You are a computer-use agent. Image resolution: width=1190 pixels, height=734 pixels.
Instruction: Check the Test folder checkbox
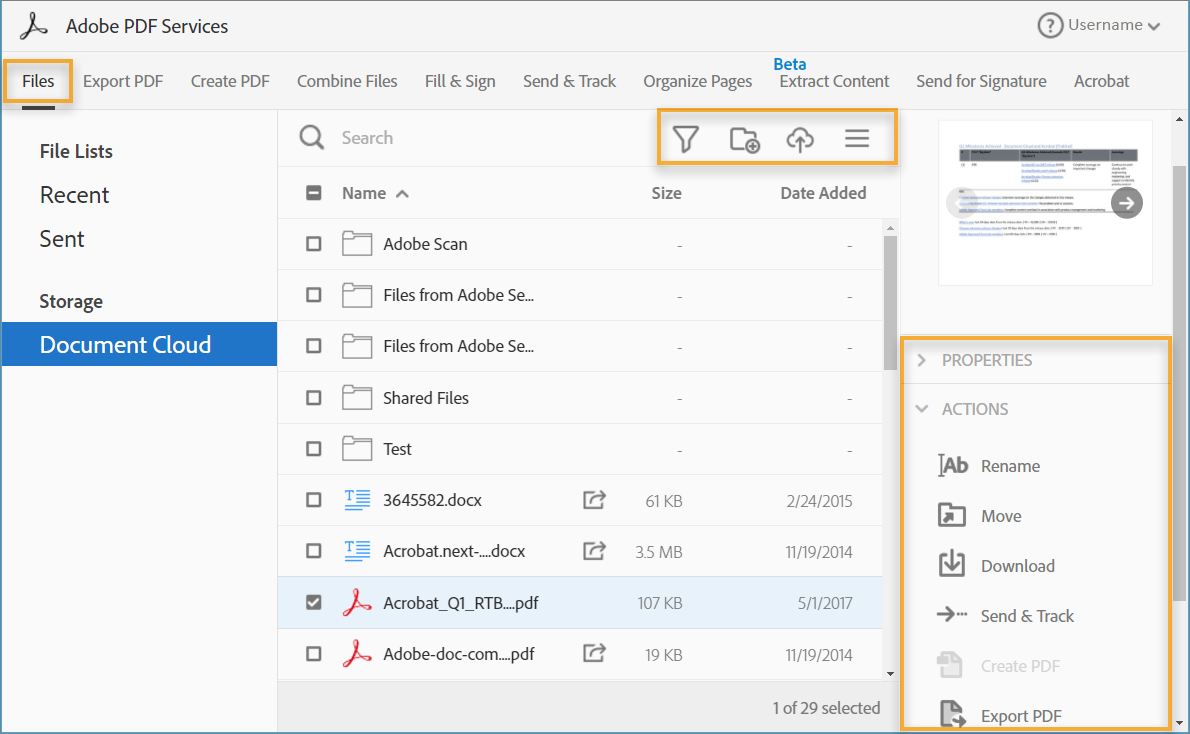click(313, 449)
